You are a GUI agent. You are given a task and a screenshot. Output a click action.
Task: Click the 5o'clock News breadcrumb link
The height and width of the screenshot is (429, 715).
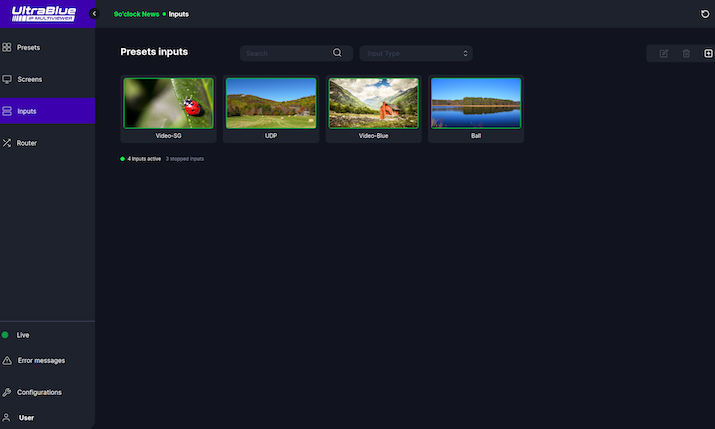click(x=136, y=14)
